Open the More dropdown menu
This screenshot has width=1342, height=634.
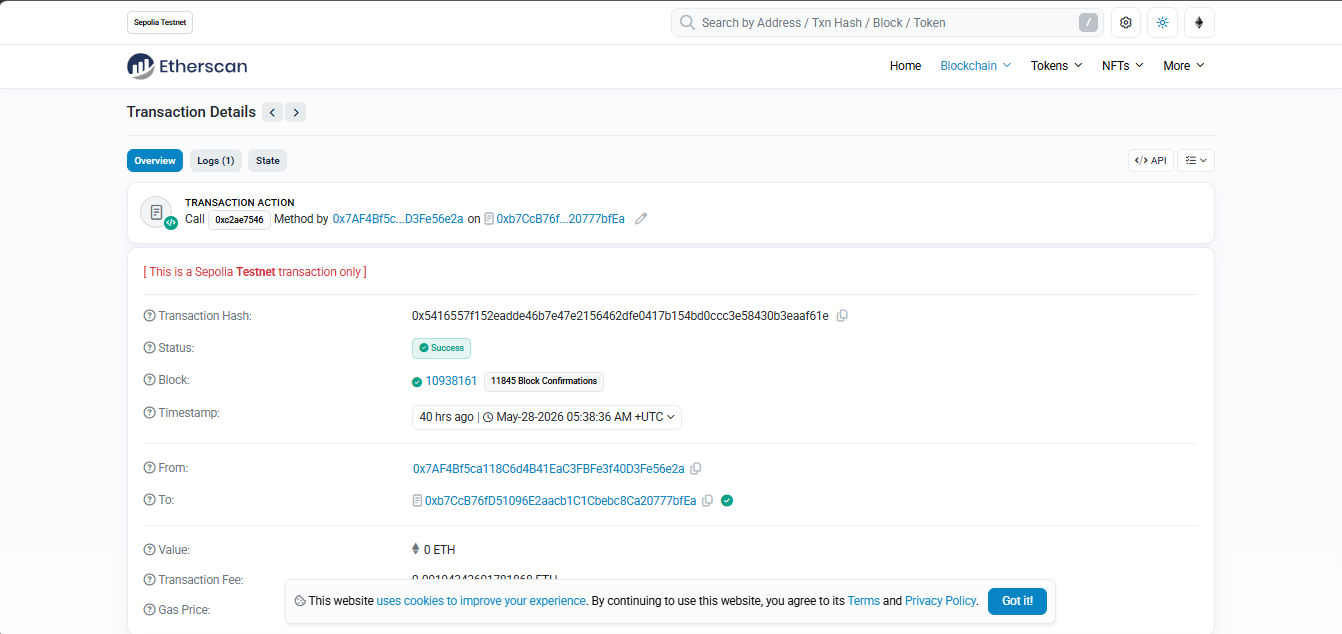pos(1184,66)
